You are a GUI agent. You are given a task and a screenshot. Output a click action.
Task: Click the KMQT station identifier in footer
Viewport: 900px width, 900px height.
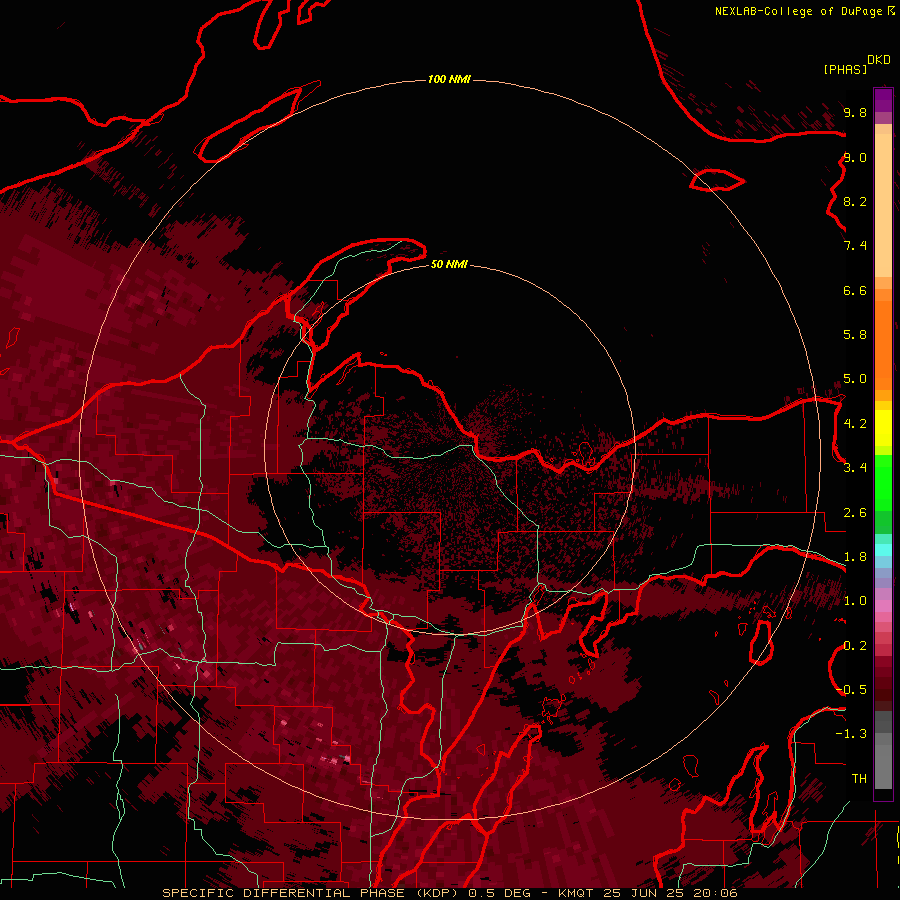(575, 893)
